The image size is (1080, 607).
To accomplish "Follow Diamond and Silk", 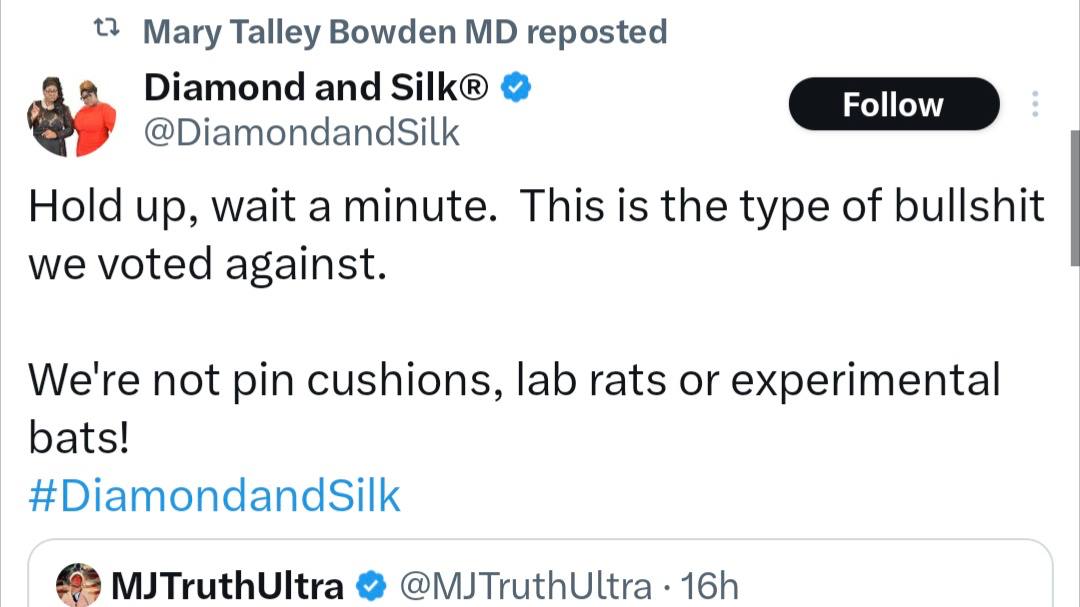I will [893, 104].
